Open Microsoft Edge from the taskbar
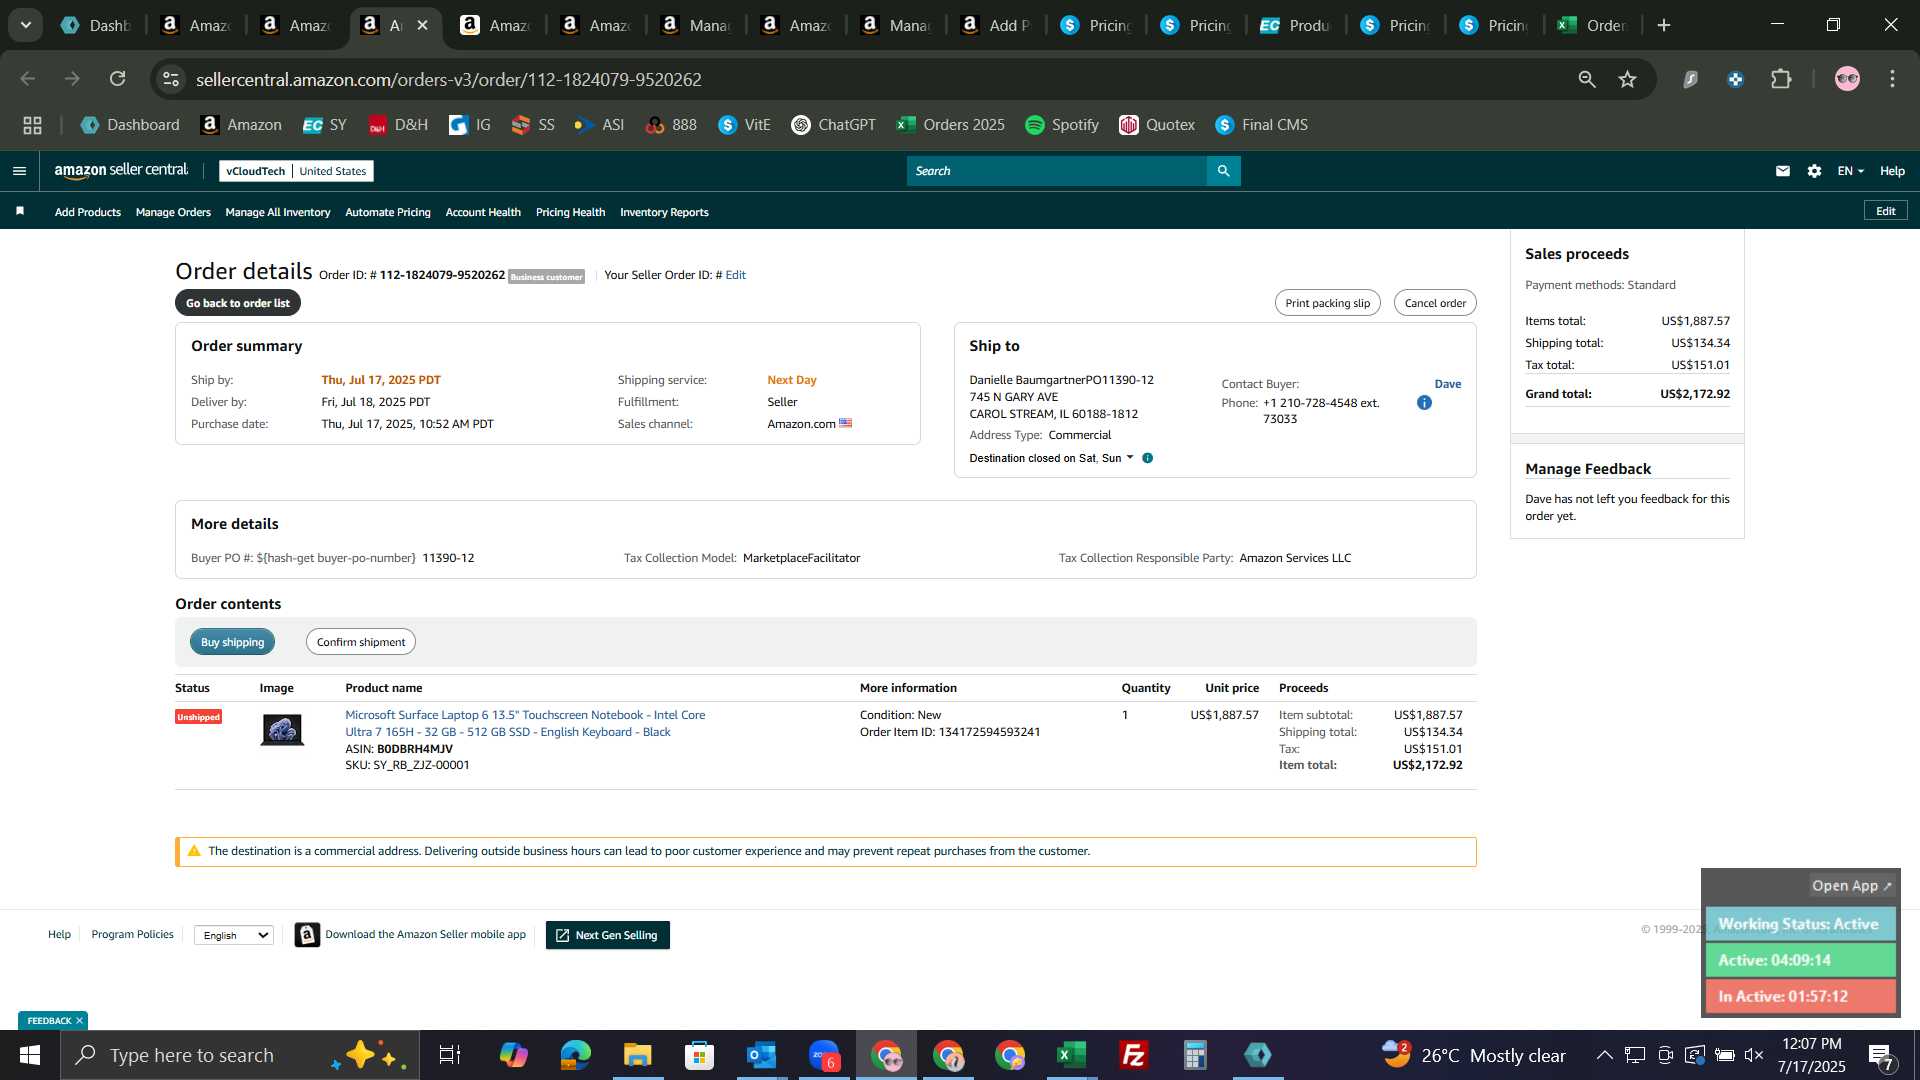1920x1080 pixels. (576, 1055)
